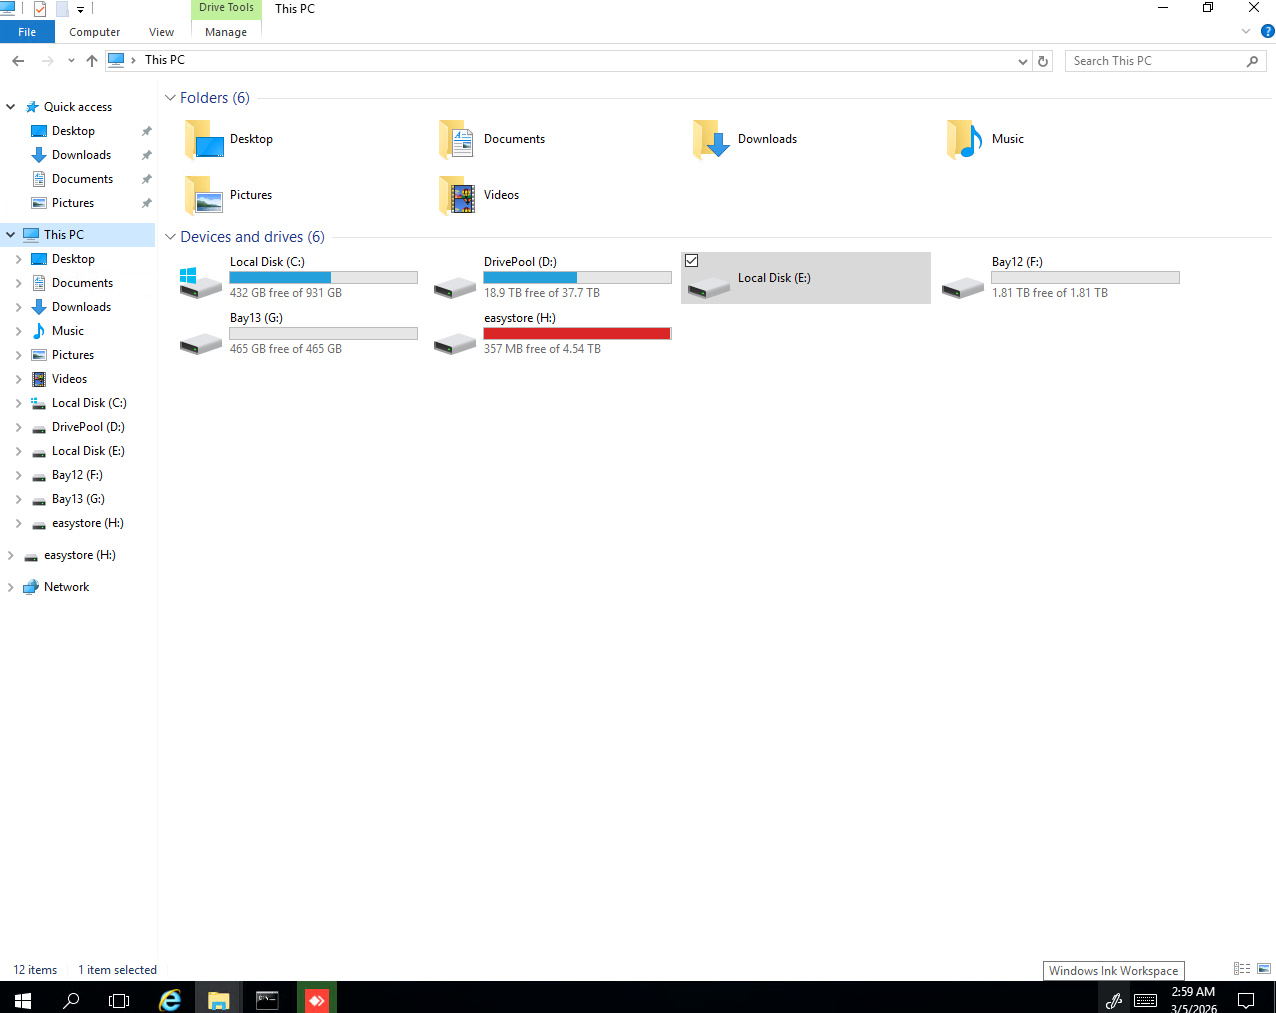
Task: Select the Local Disk (C:) drive icon
Action: (x=201, y=283)
